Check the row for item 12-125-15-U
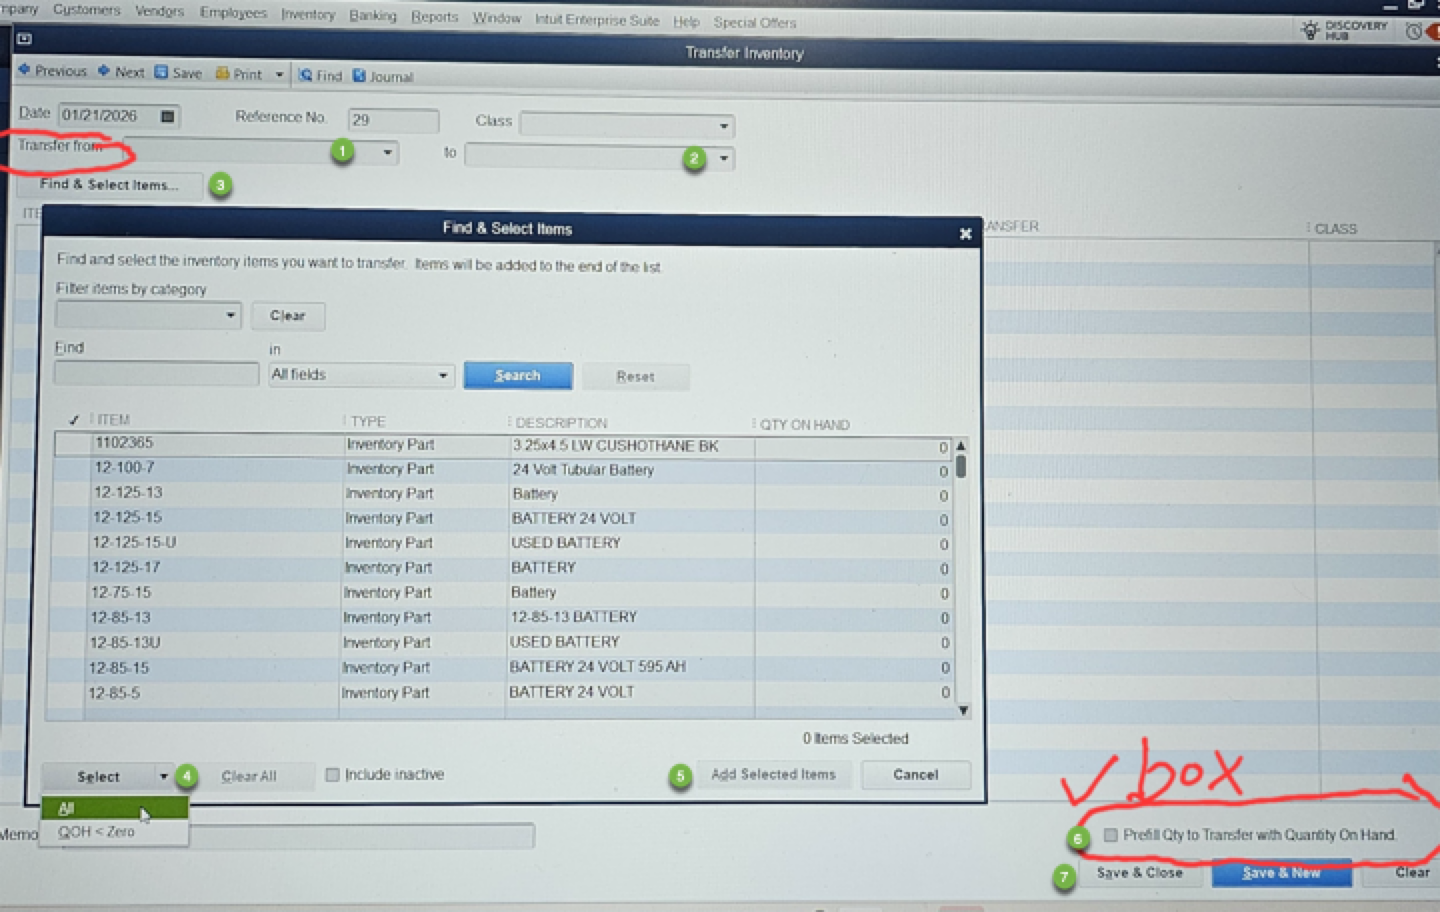This screenshot has height=912, width=1440. 70,543
